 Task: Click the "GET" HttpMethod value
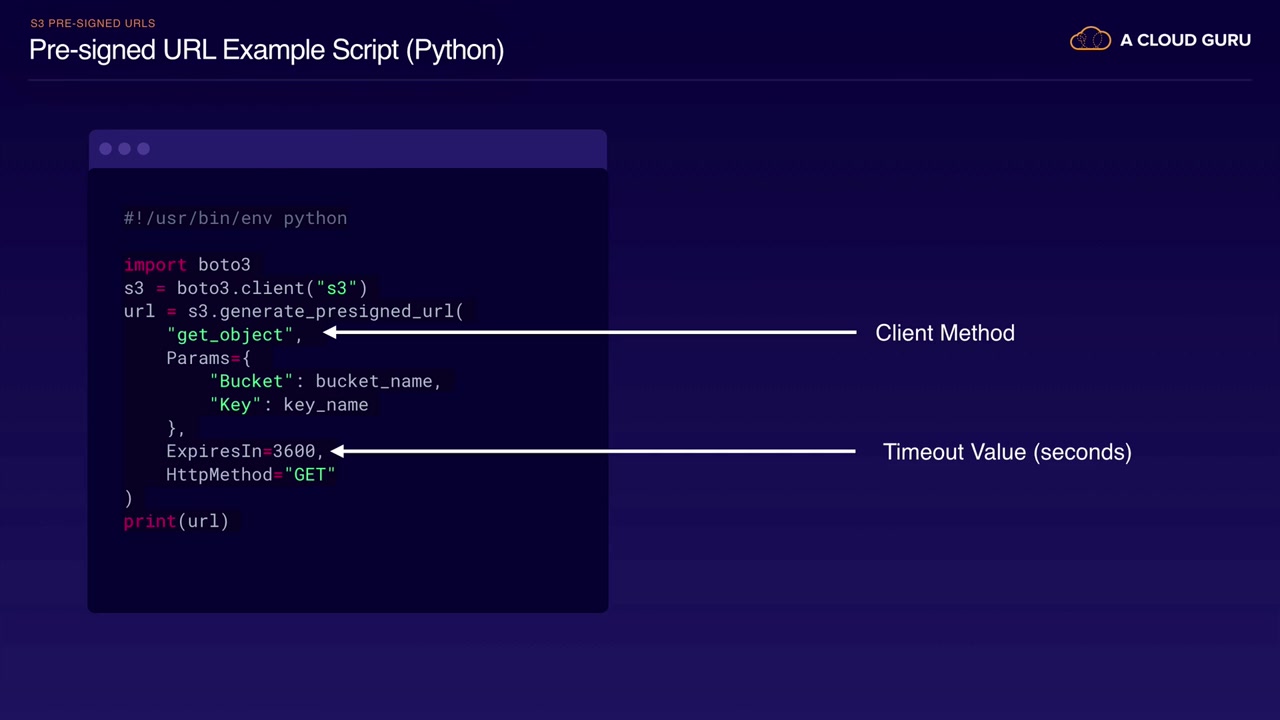tap(310, 475)
